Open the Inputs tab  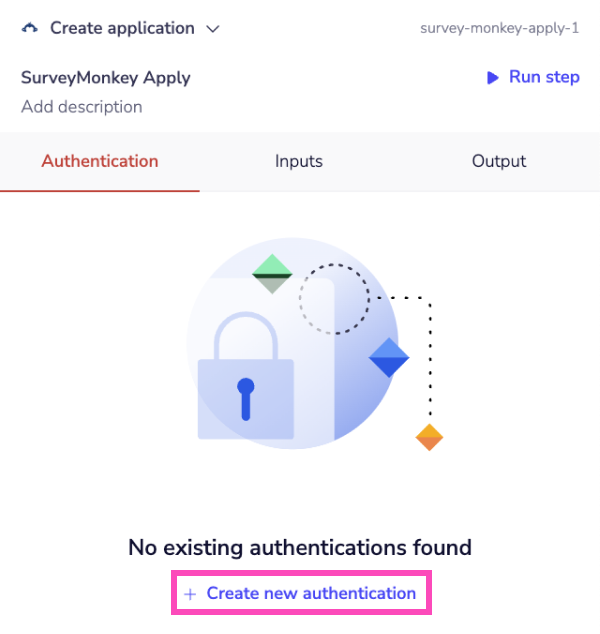tap(299, 161)
